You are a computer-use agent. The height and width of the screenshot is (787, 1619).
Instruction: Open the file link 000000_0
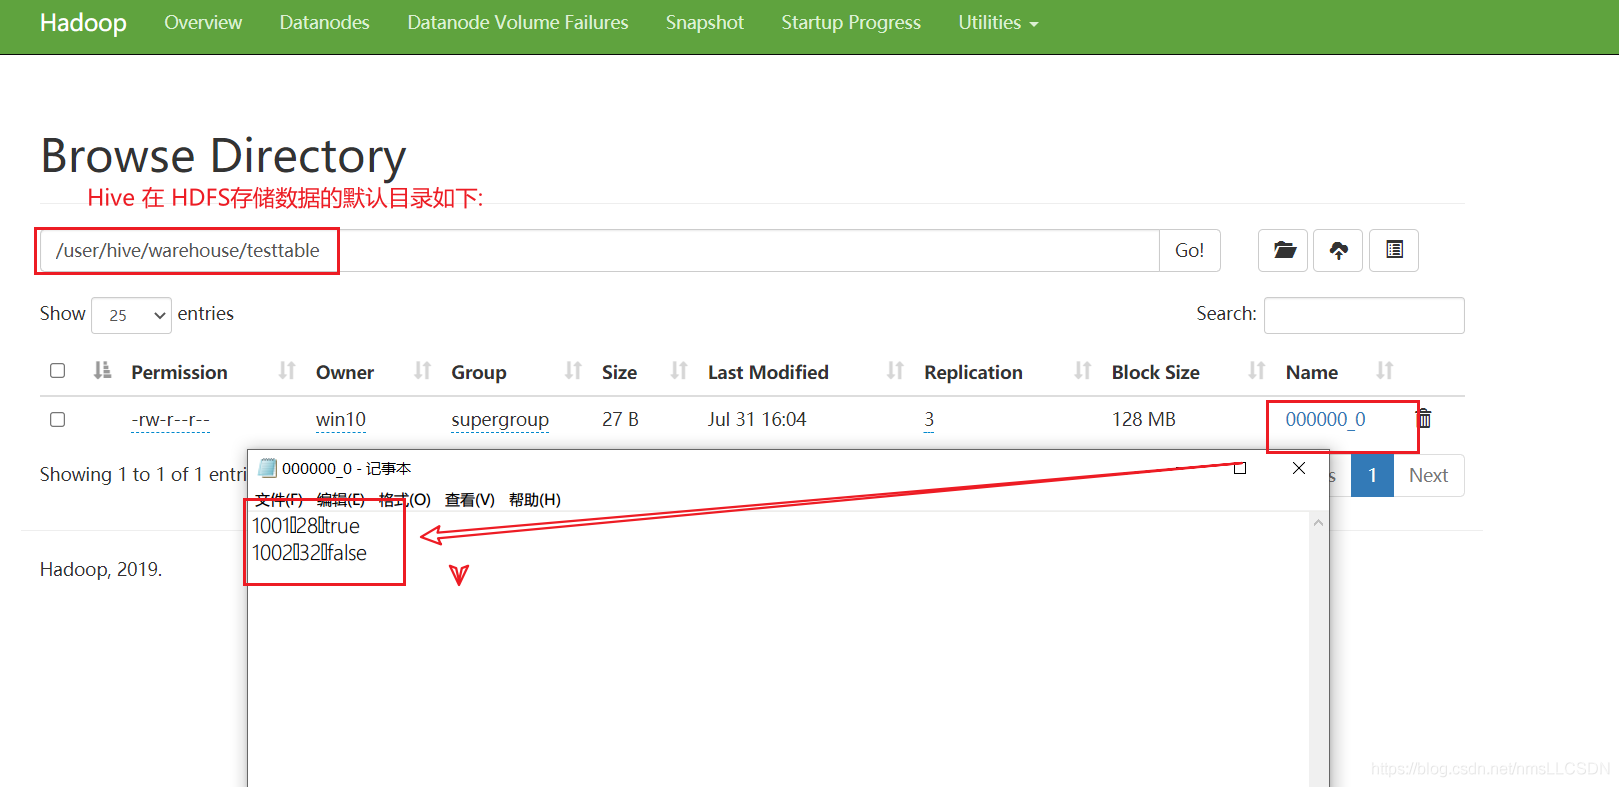(1325, 419)
